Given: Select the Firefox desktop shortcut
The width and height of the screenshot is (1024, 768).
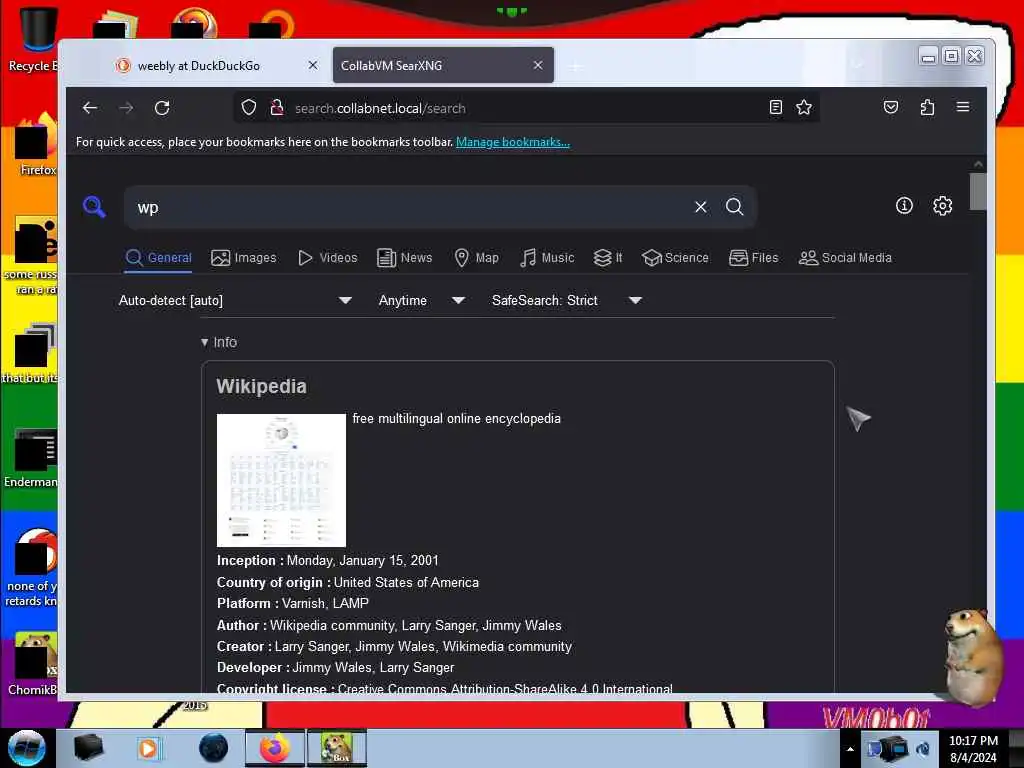Looking at the screenshot, I should pyautogui.click(x=34, y=145).
